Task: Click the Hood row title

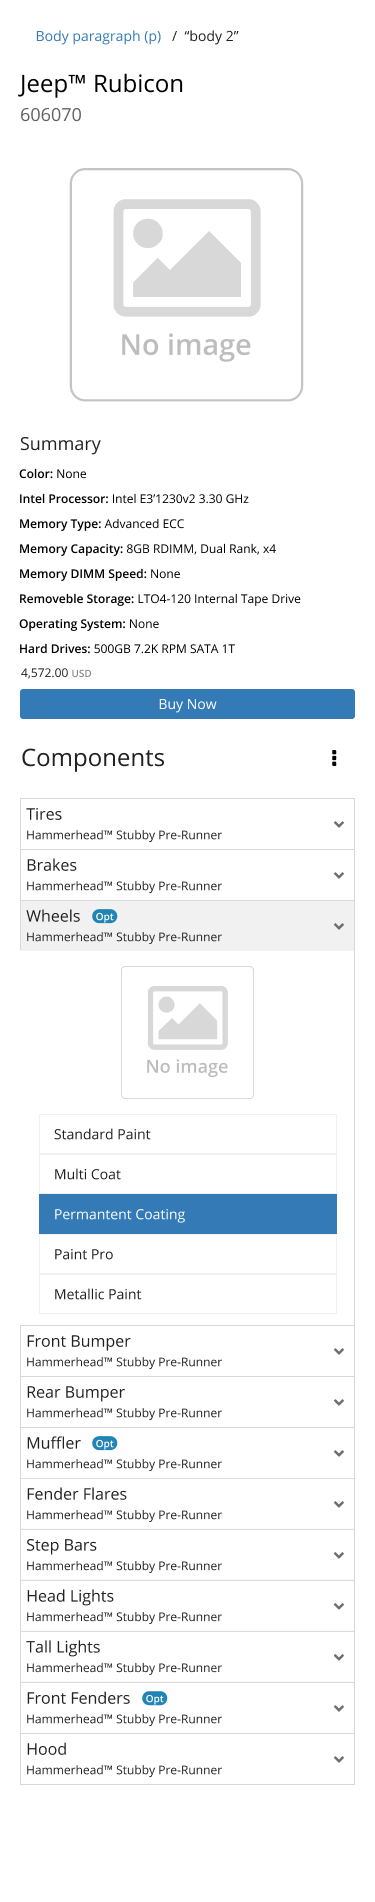Action: 47,1749
